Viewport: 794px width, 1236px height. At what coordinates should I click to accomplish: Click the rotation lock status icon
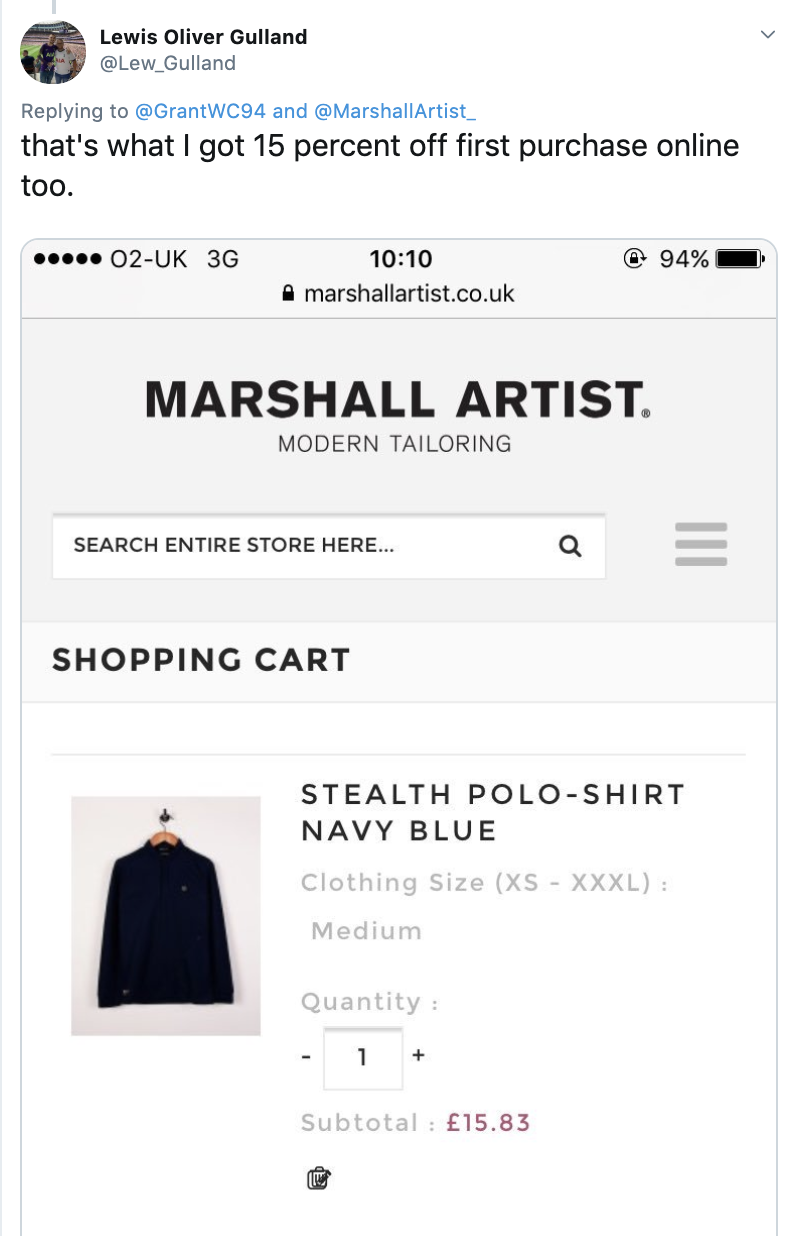[634, 259]
